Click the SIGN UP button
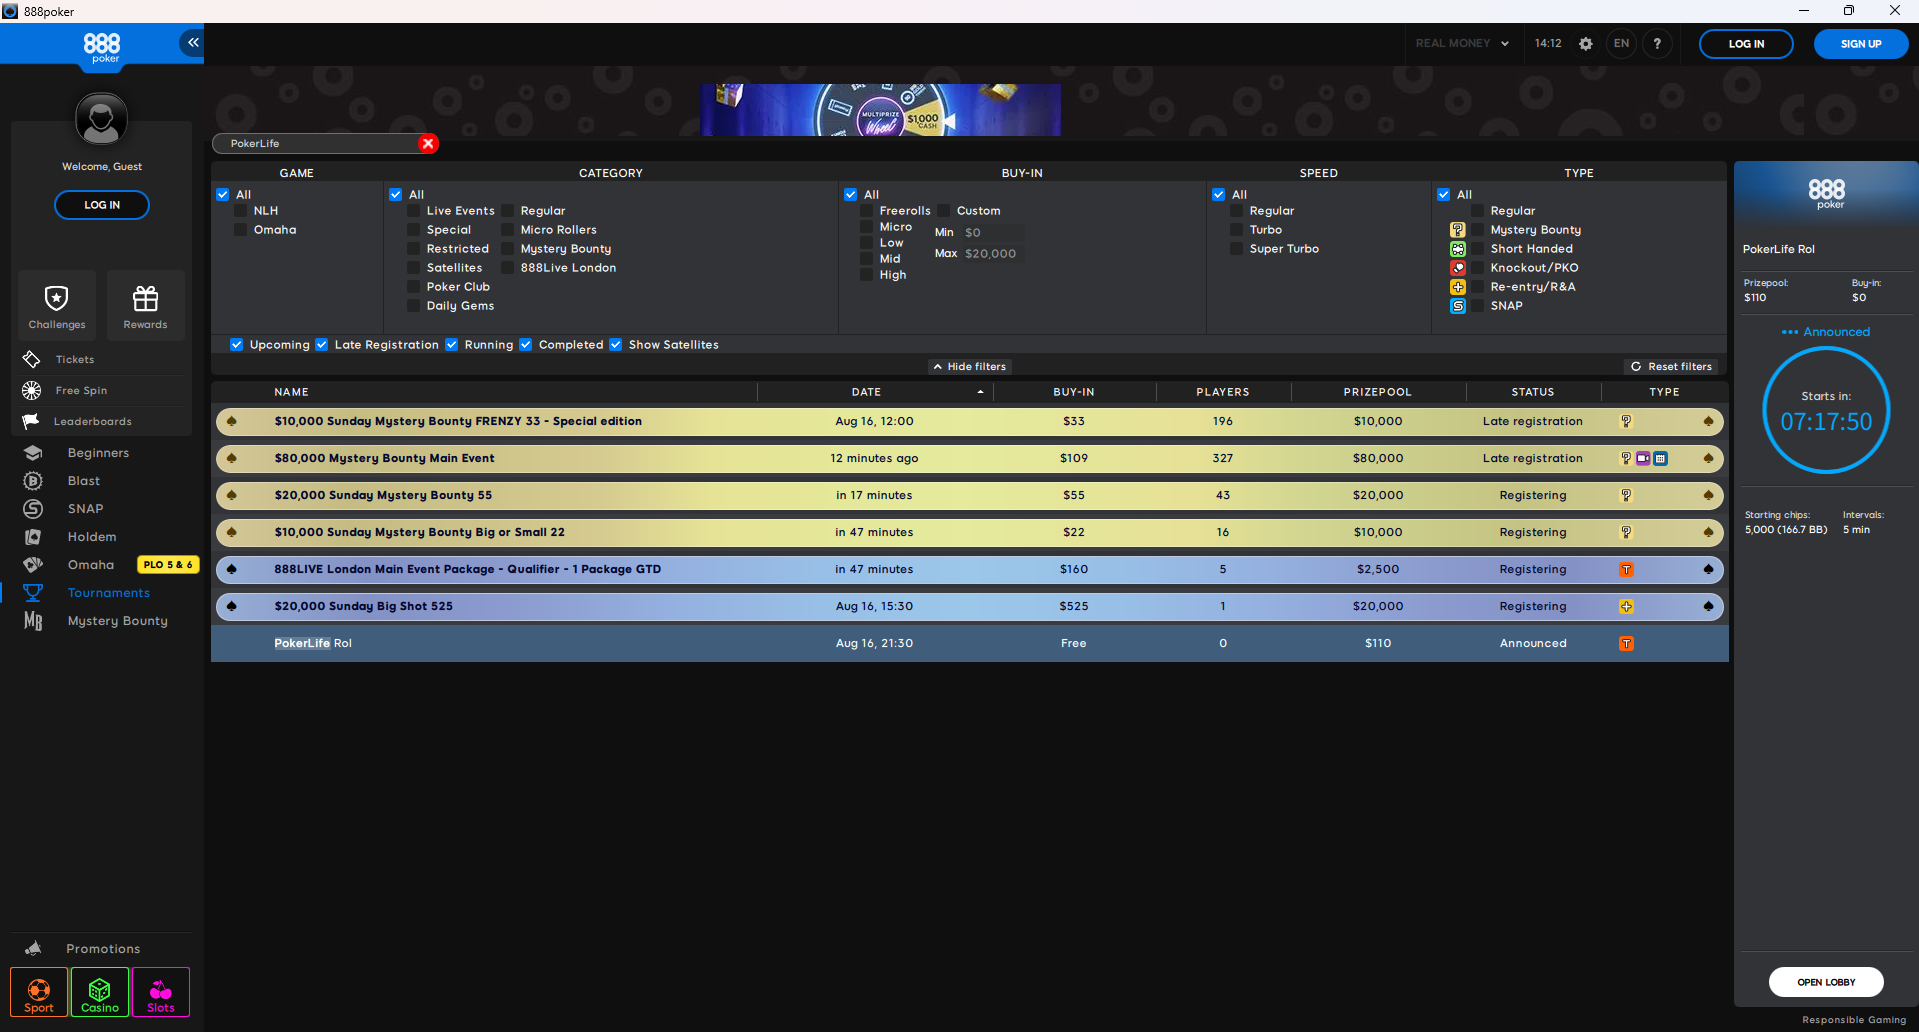 coord(1861,44)
